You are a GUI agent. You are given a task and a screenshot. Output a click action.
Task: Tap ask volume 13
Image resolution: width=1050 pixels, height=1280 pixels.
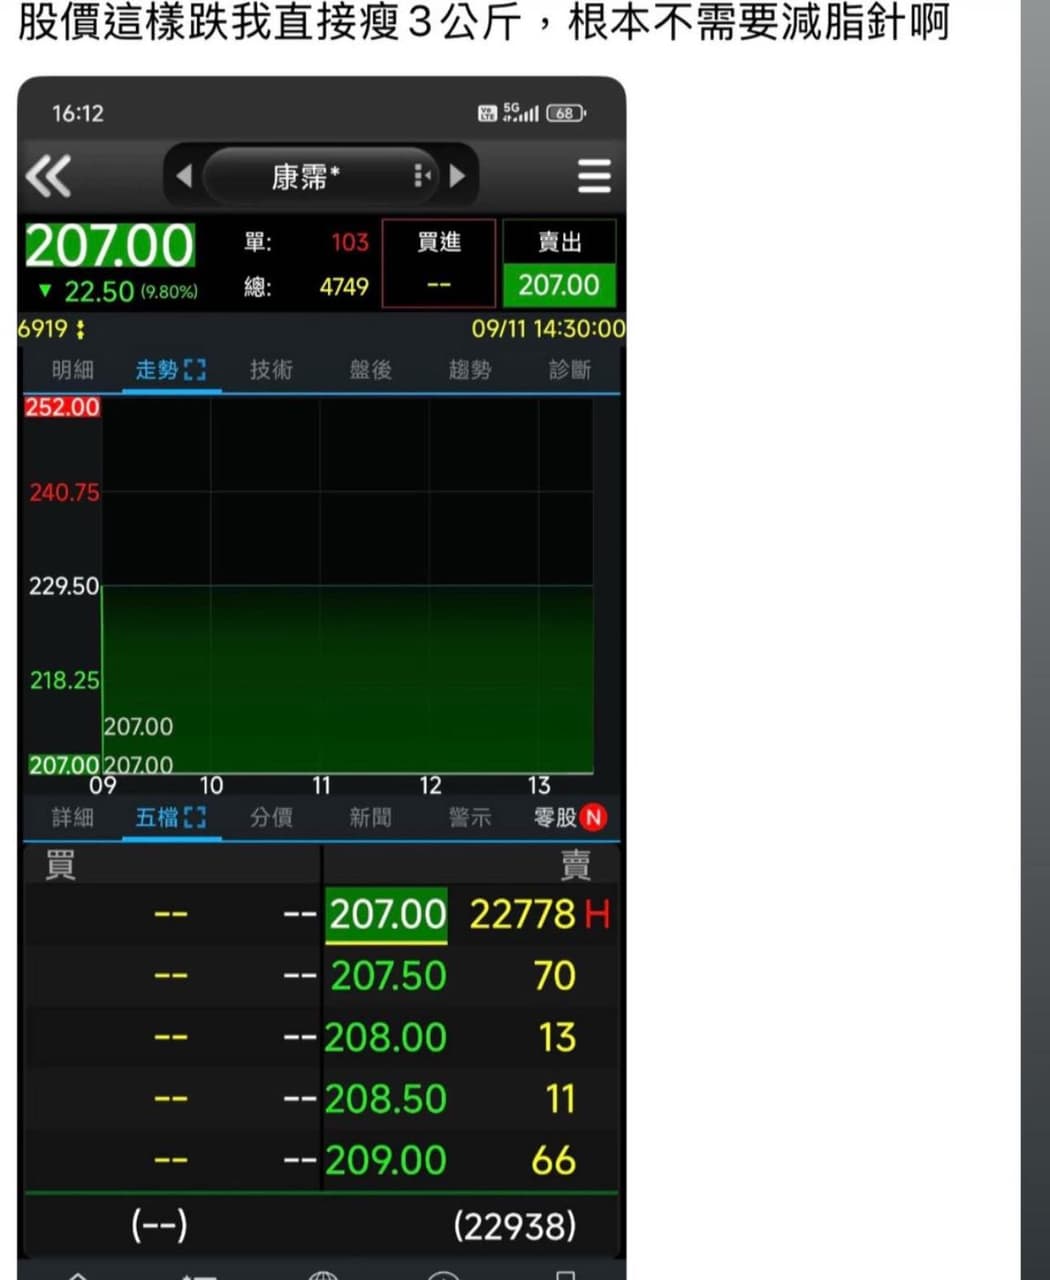557,1038
